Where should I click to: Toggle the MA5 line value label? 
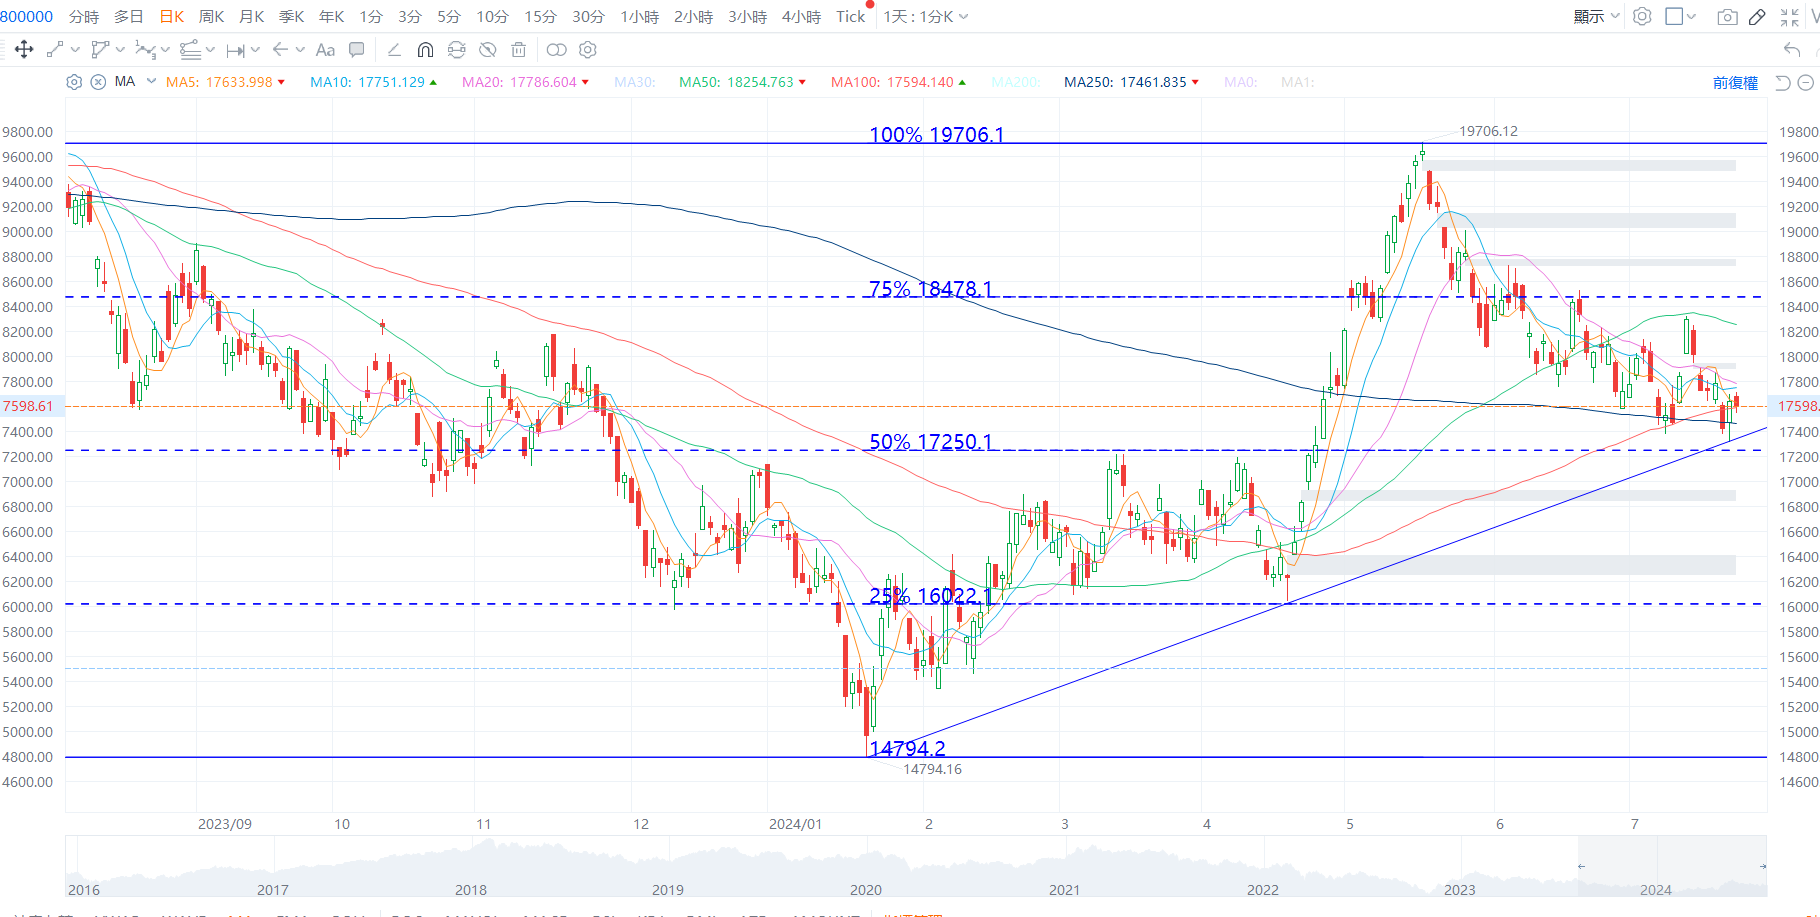[225, 82]
